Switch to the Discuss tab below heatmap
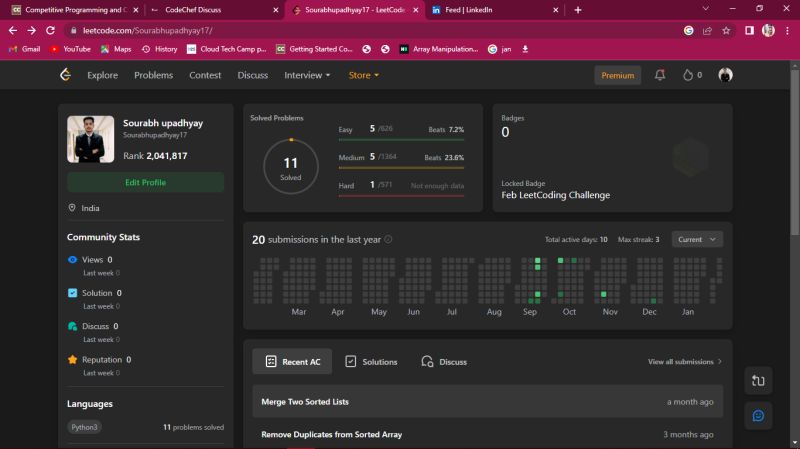Viewport: 800px width, 449px height. (x=444, y=362)
